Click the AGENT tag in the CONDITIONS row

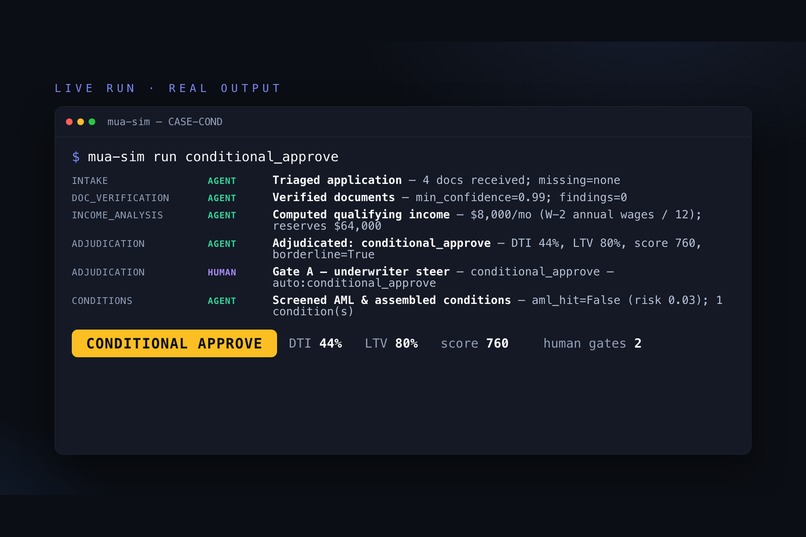point(222,301)
